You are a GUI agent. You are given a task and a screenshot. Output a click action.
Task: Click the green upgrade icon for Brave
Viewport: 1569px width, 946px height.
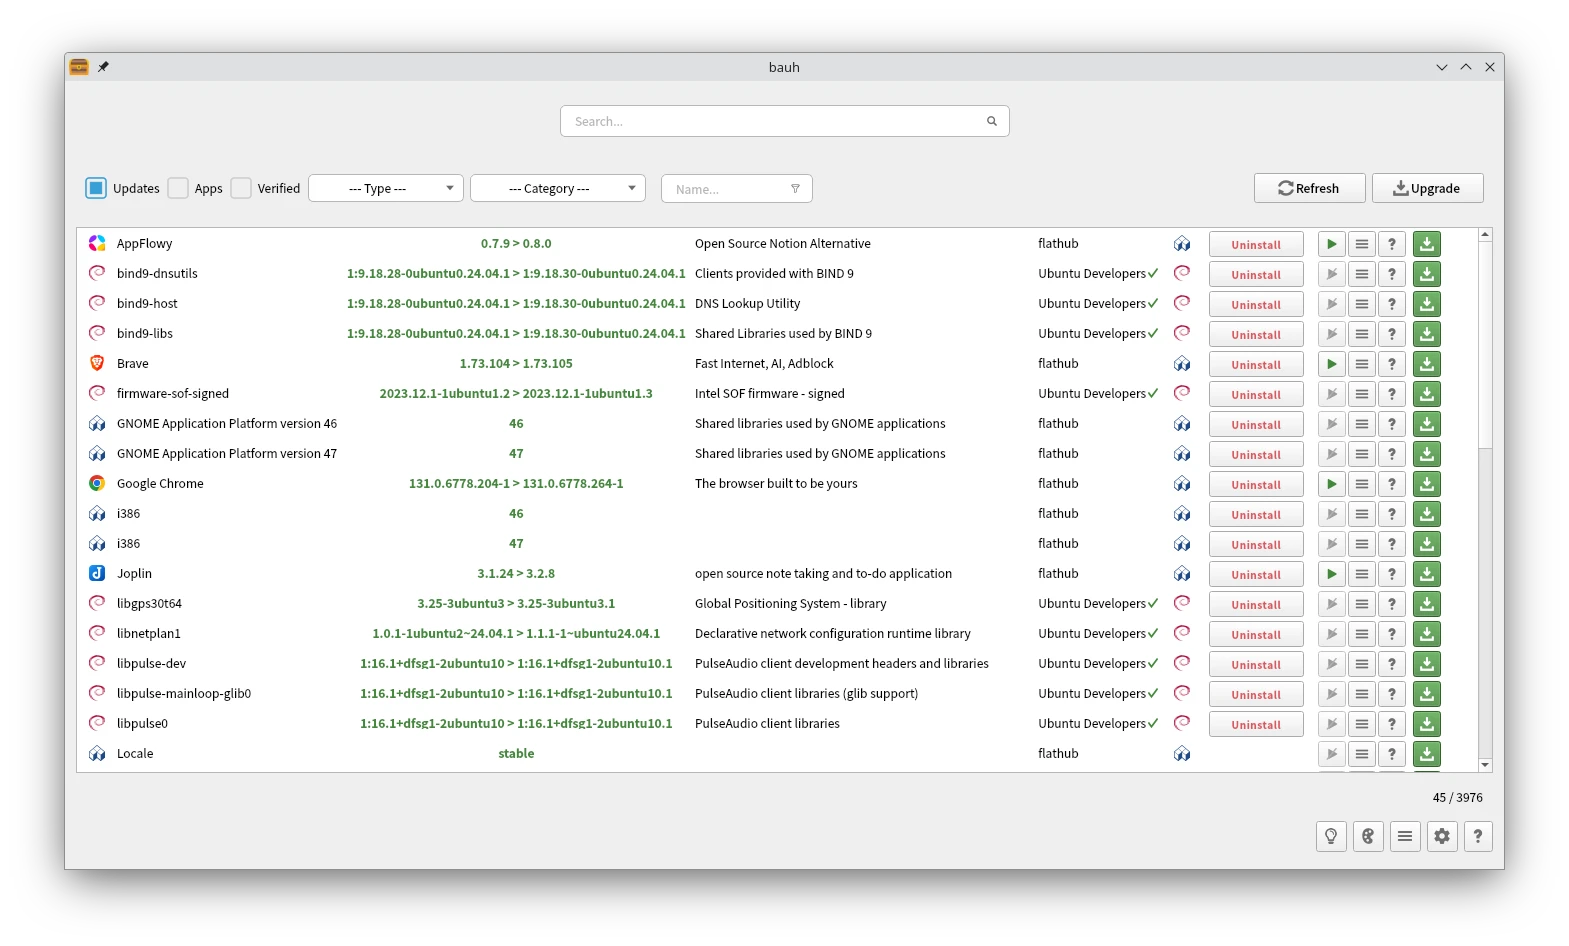pyautogui.click(x=1427, y=364)
